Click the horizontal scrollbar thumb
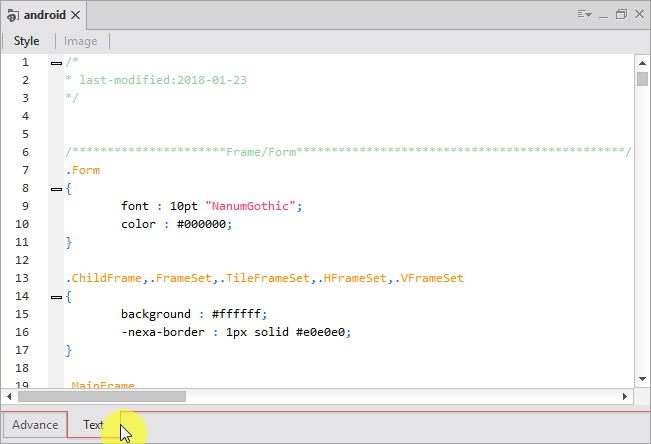Viewport: 651px width, 444px height. tap(100, 396)
